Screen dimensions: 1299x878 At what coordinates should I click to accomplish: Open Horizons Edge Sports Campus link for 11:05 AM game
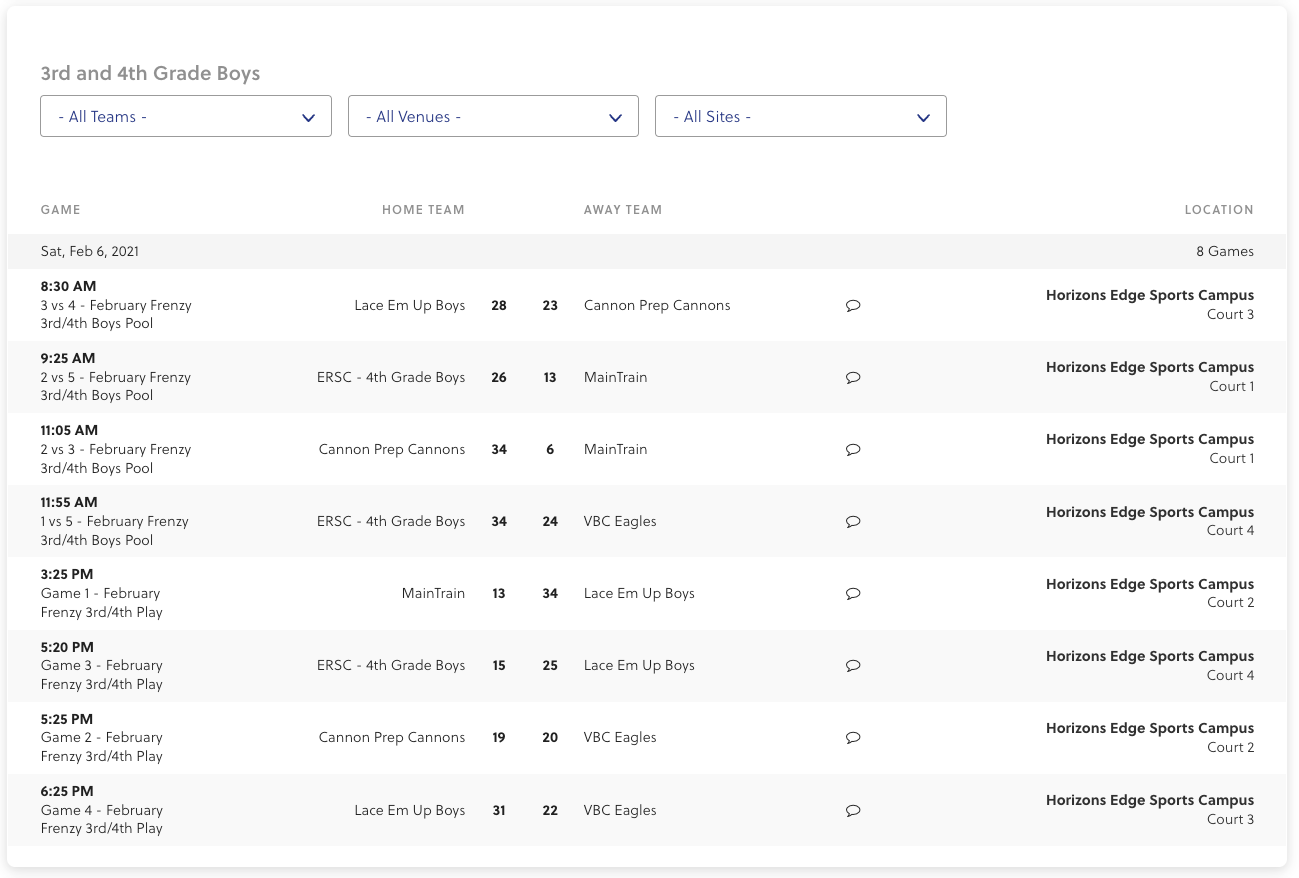coord(1150,439)
